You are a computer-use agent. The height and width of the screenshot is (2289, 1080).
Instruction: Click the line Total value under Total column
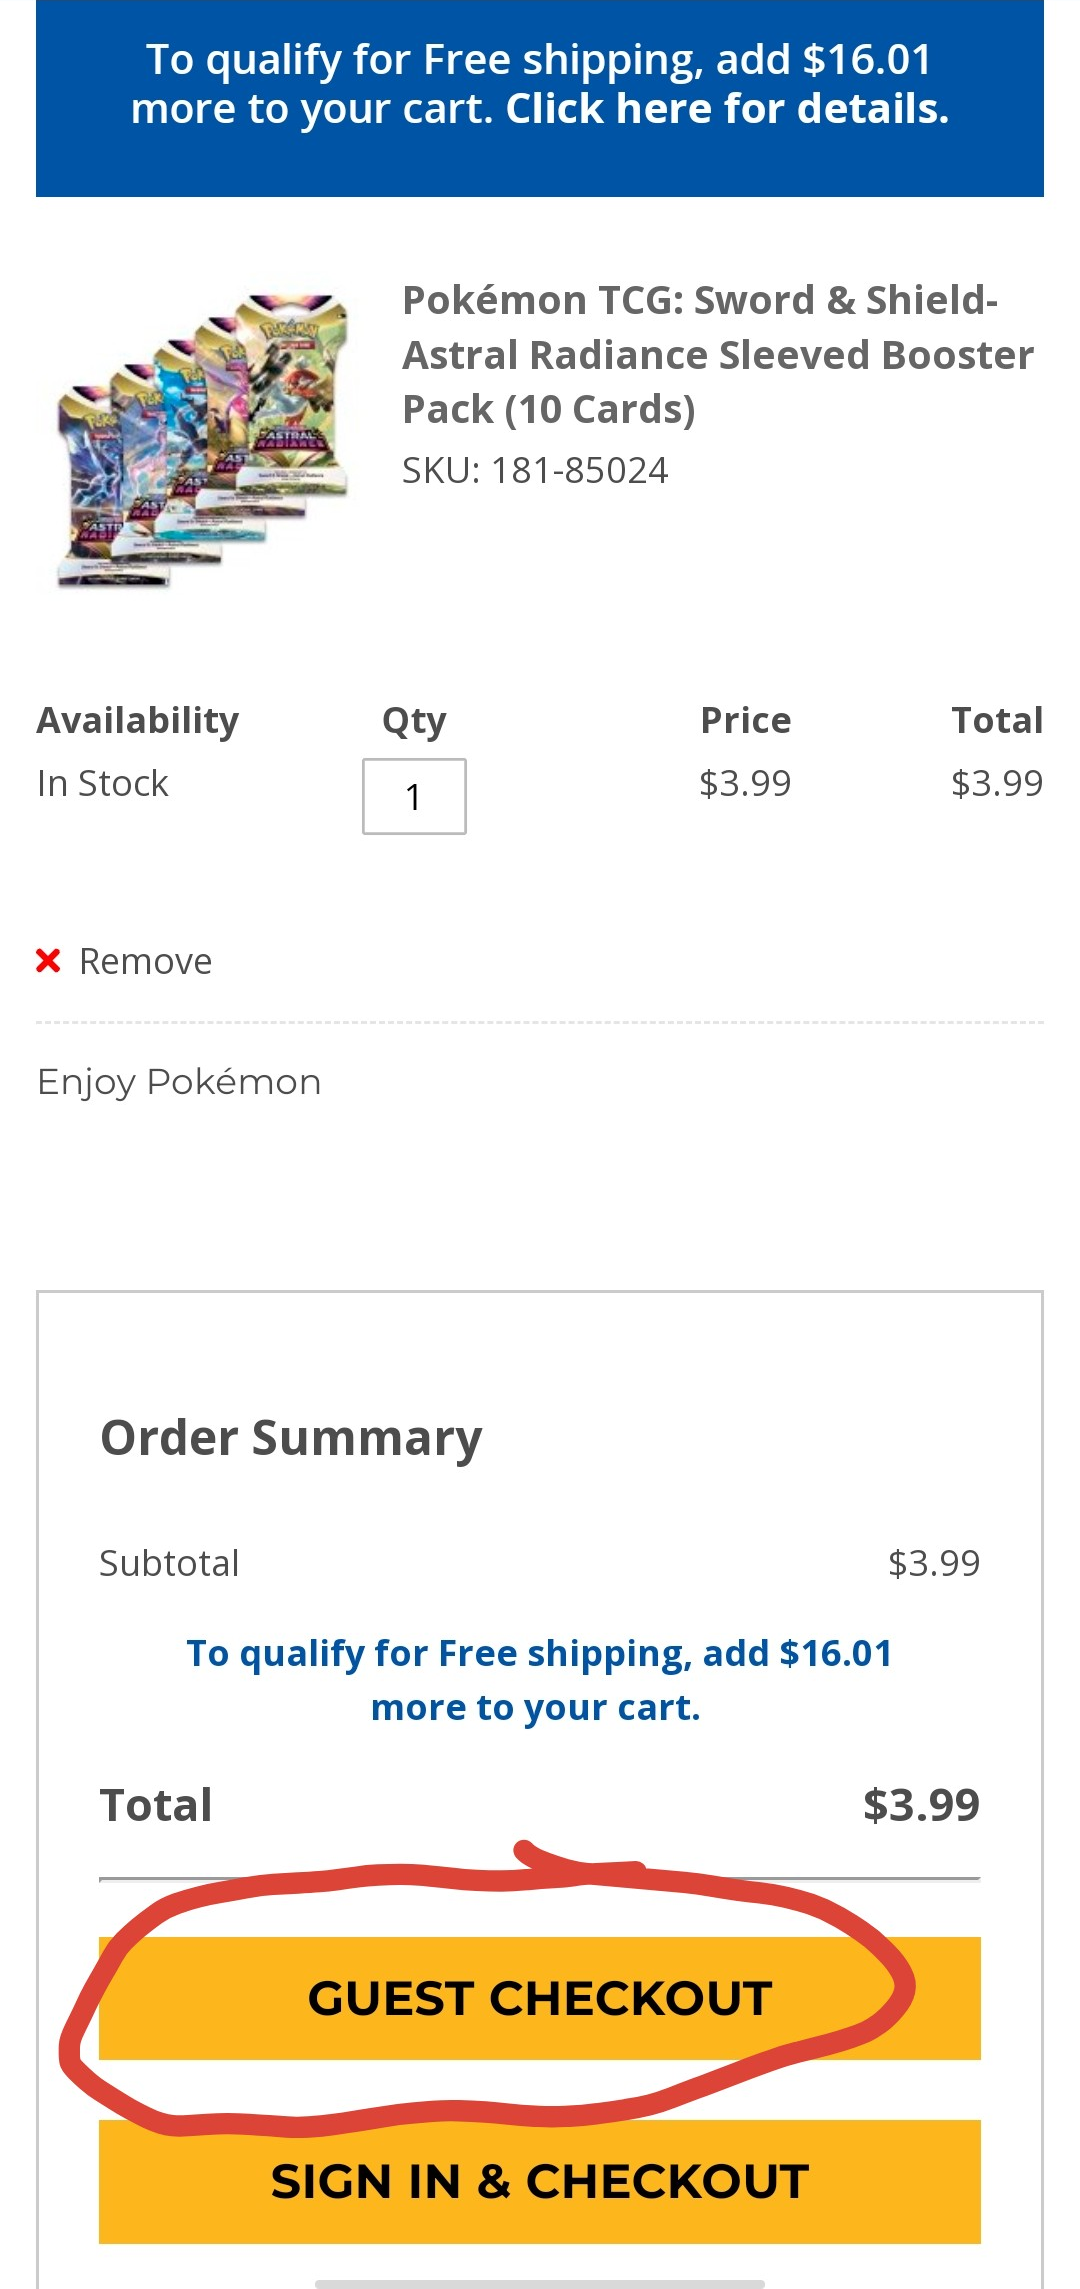[996, 784]
